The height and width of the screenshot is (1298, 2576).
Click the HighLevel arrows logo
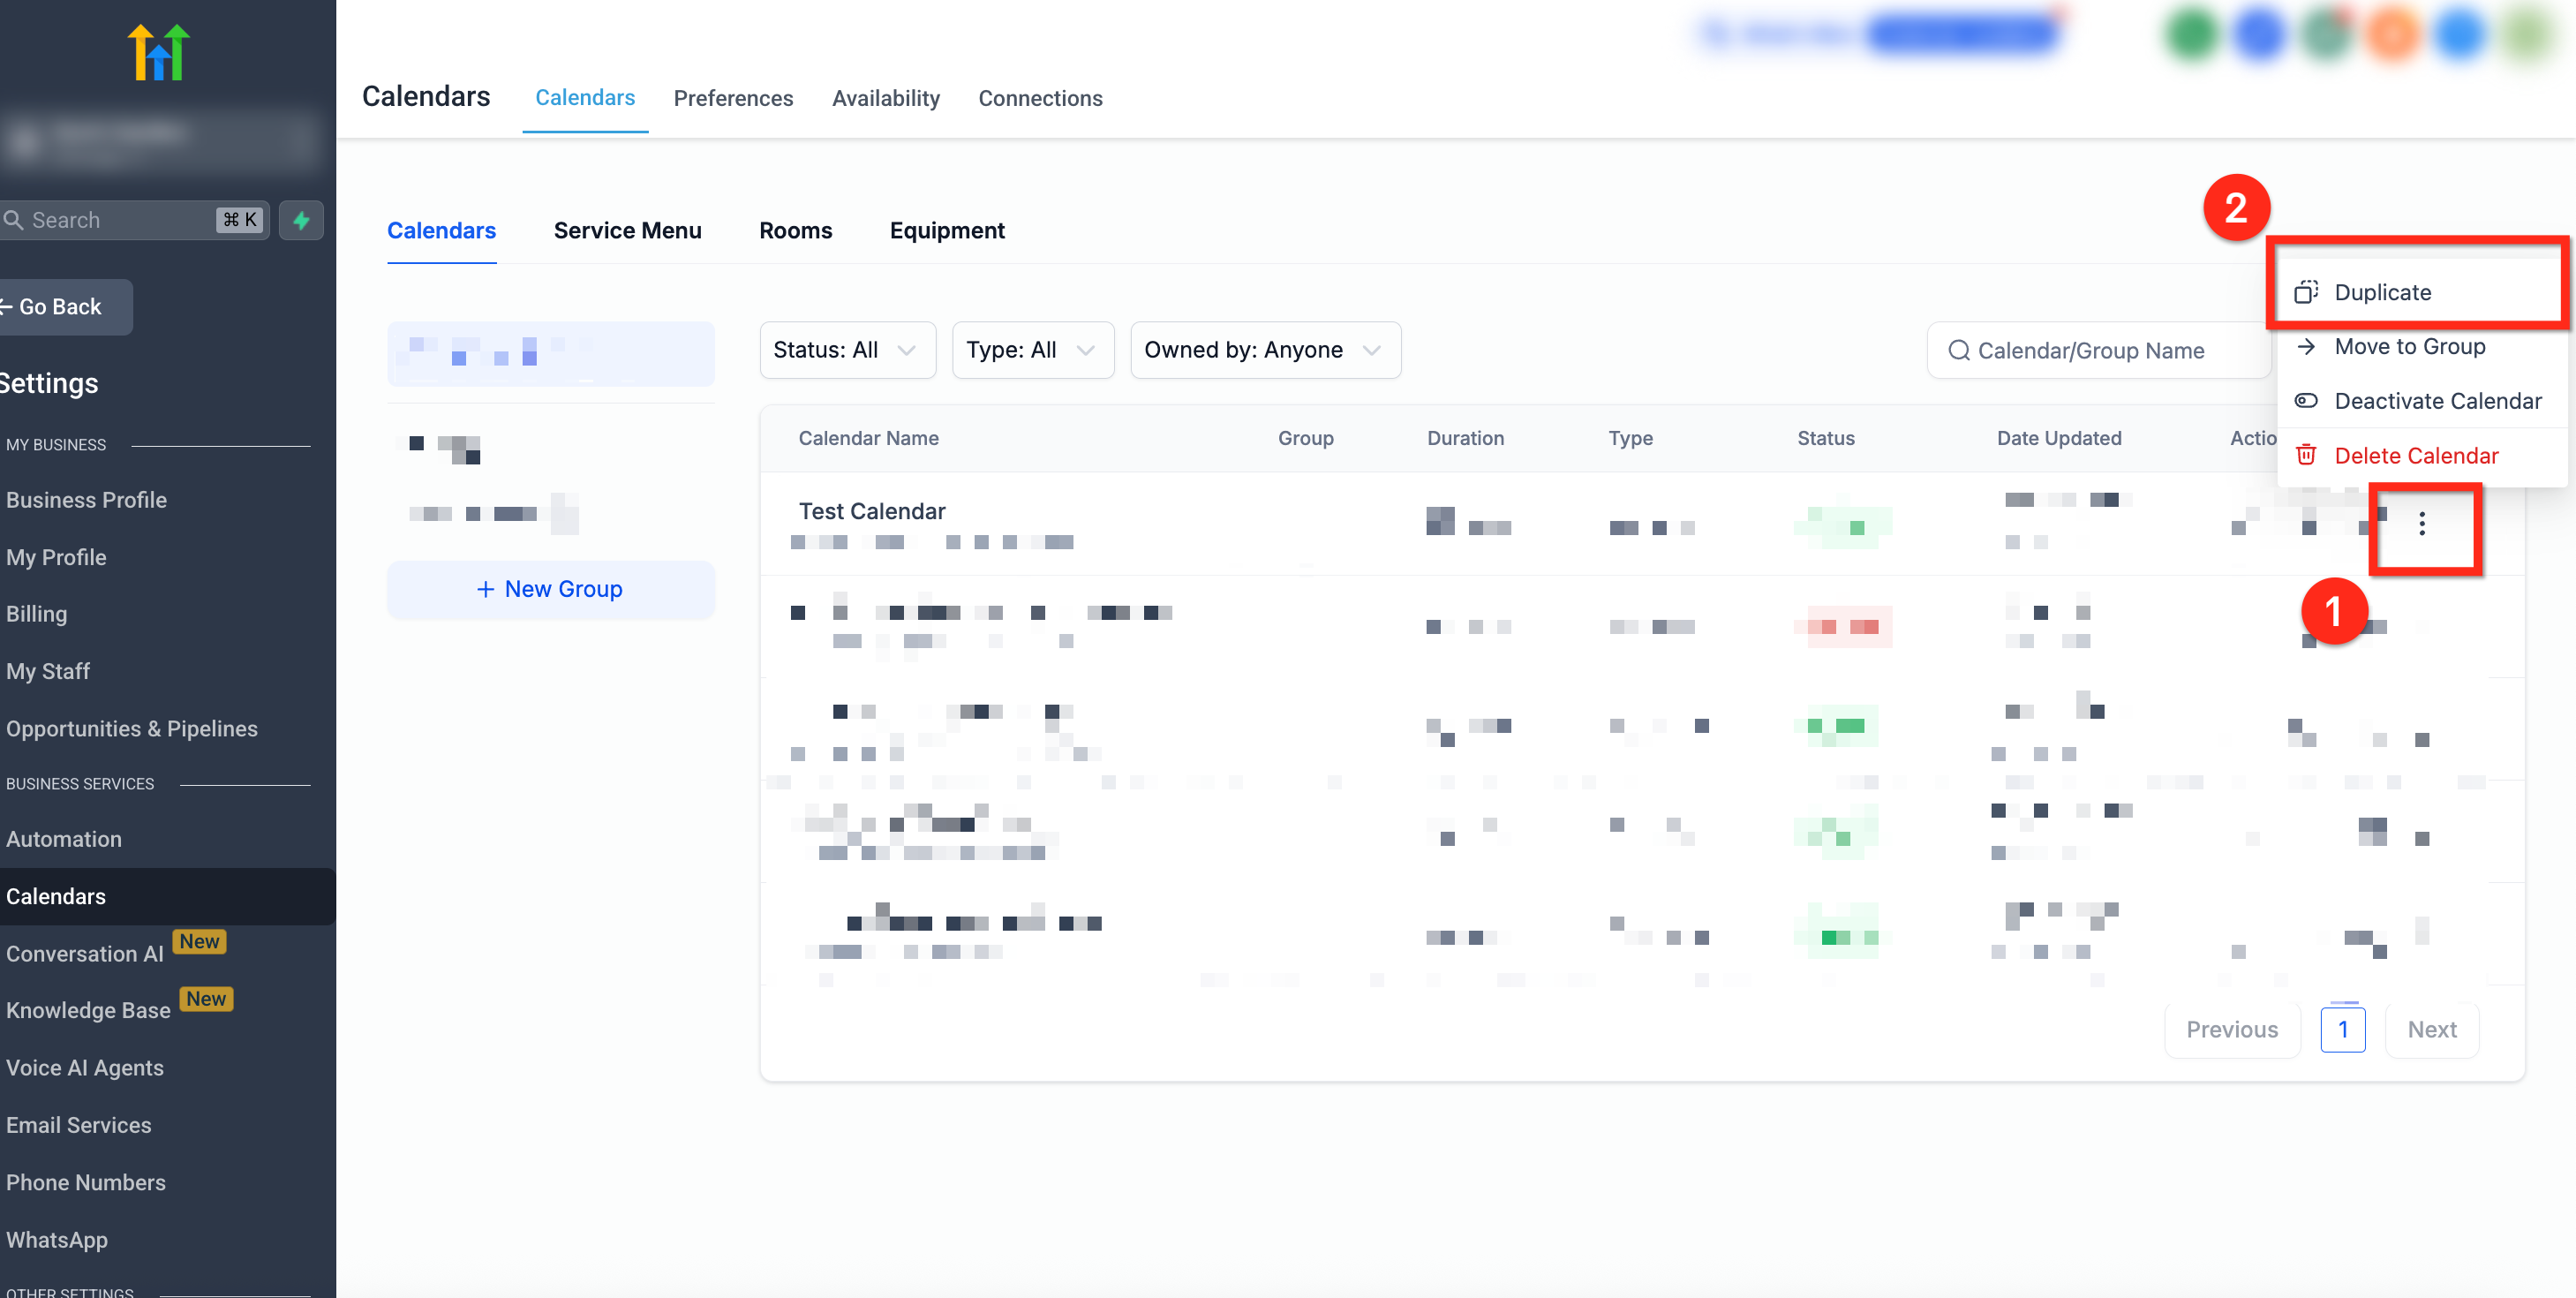(x=159, y=52)
